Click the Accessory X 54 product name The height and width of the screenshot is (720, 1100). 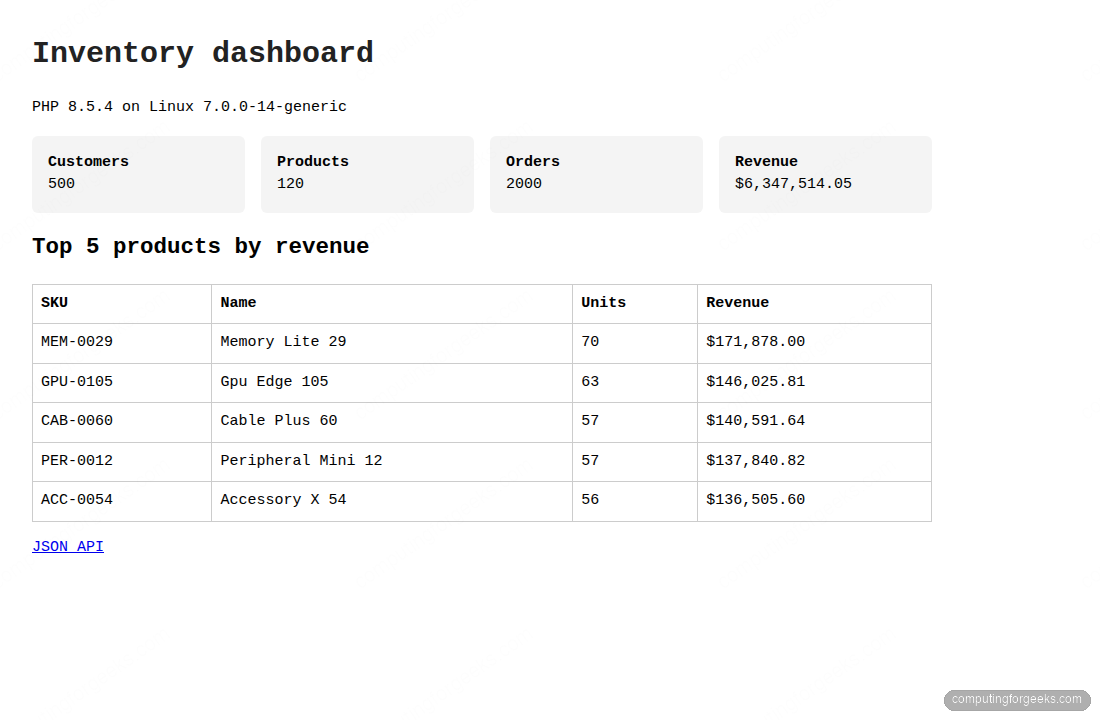tap(283, 499)
